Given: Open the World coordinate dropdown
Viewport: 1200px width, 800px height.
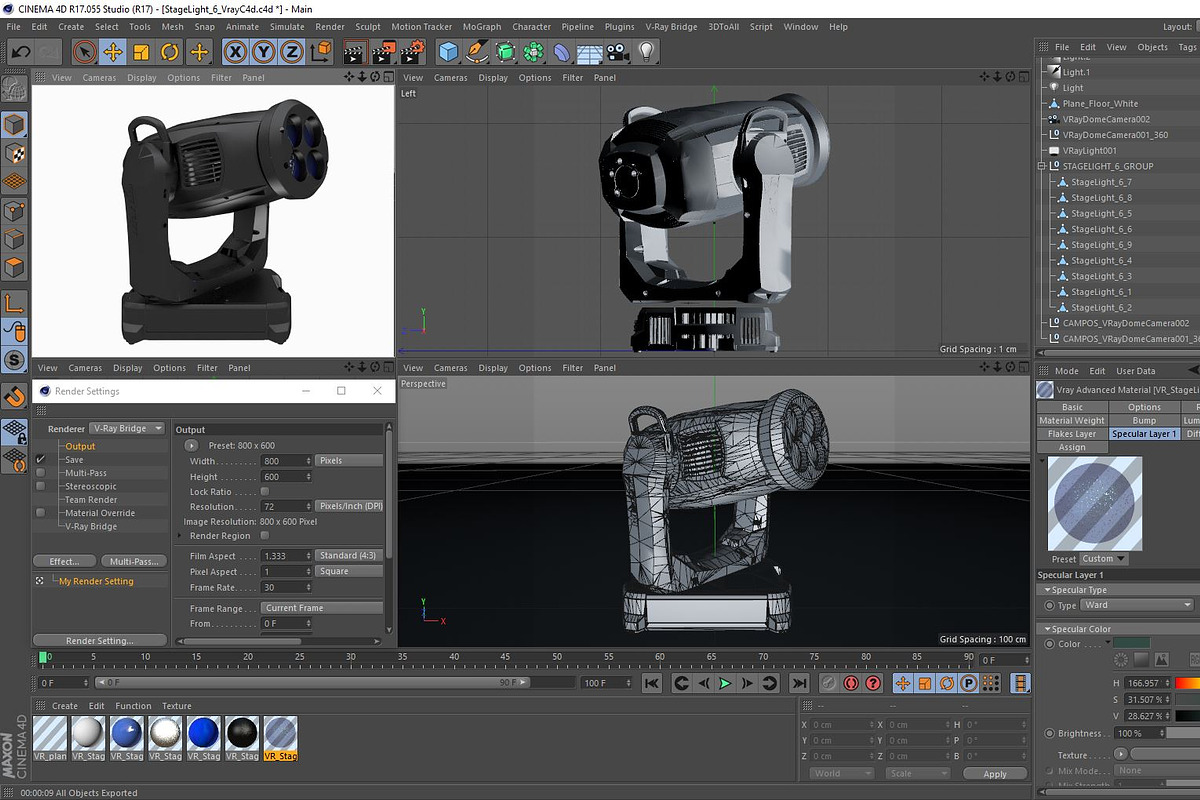Looking at the screenshot, I should 841,773.
